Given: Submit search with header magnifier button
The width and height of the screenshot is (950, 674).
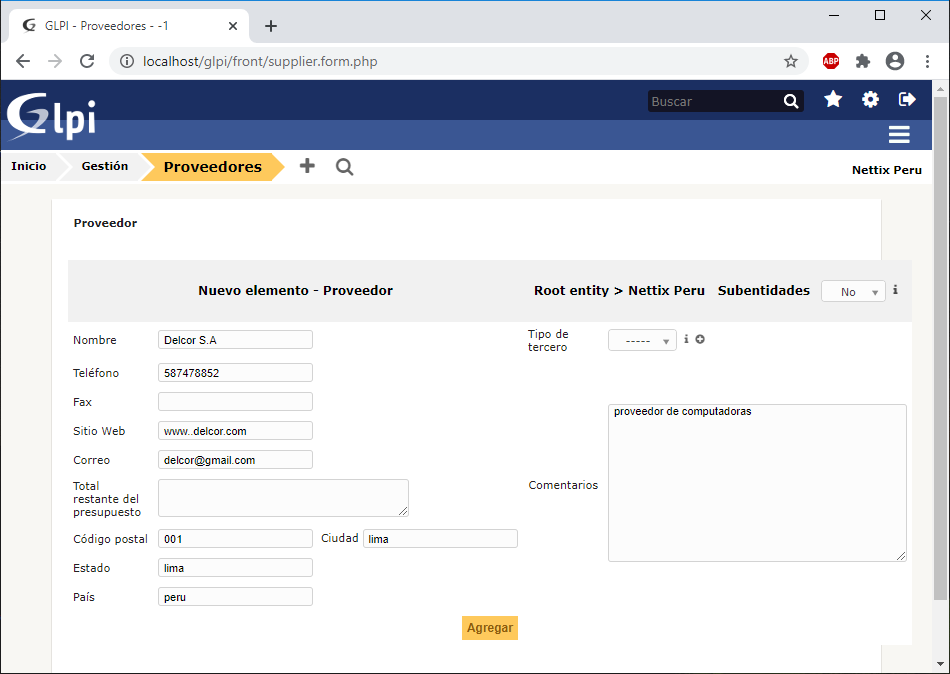Looking at the screenshot, I should (791, 101).
